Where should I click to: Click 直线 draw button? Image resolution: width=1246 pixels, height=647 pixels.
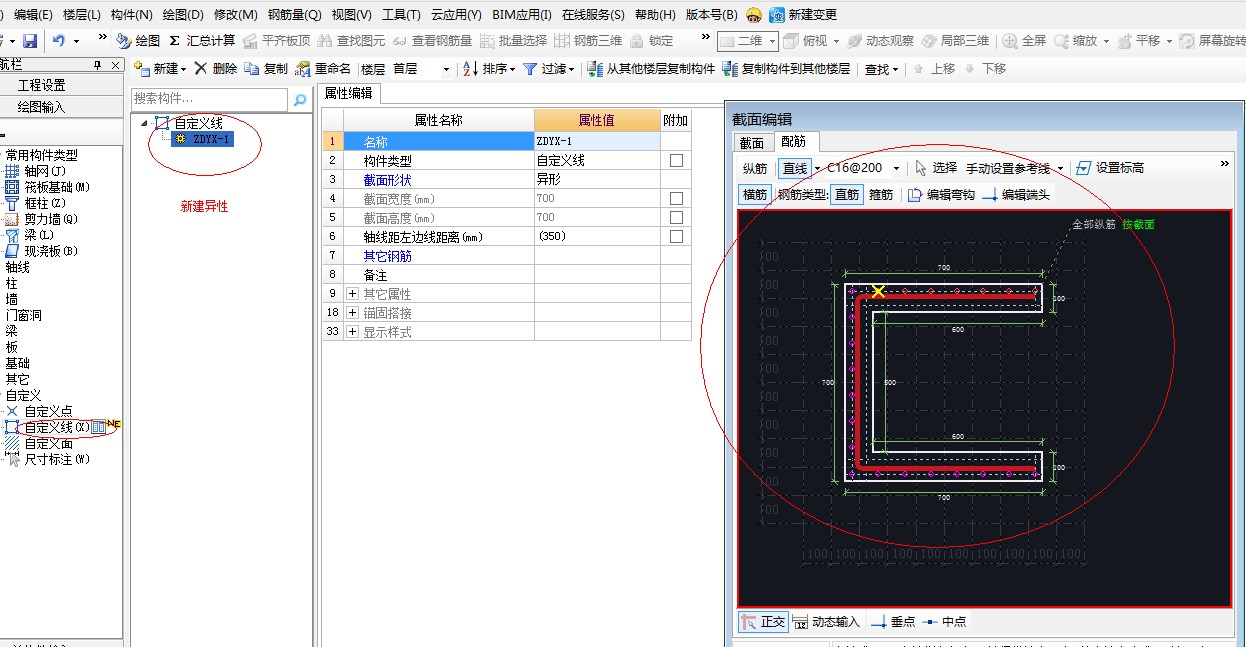[795, 168]
